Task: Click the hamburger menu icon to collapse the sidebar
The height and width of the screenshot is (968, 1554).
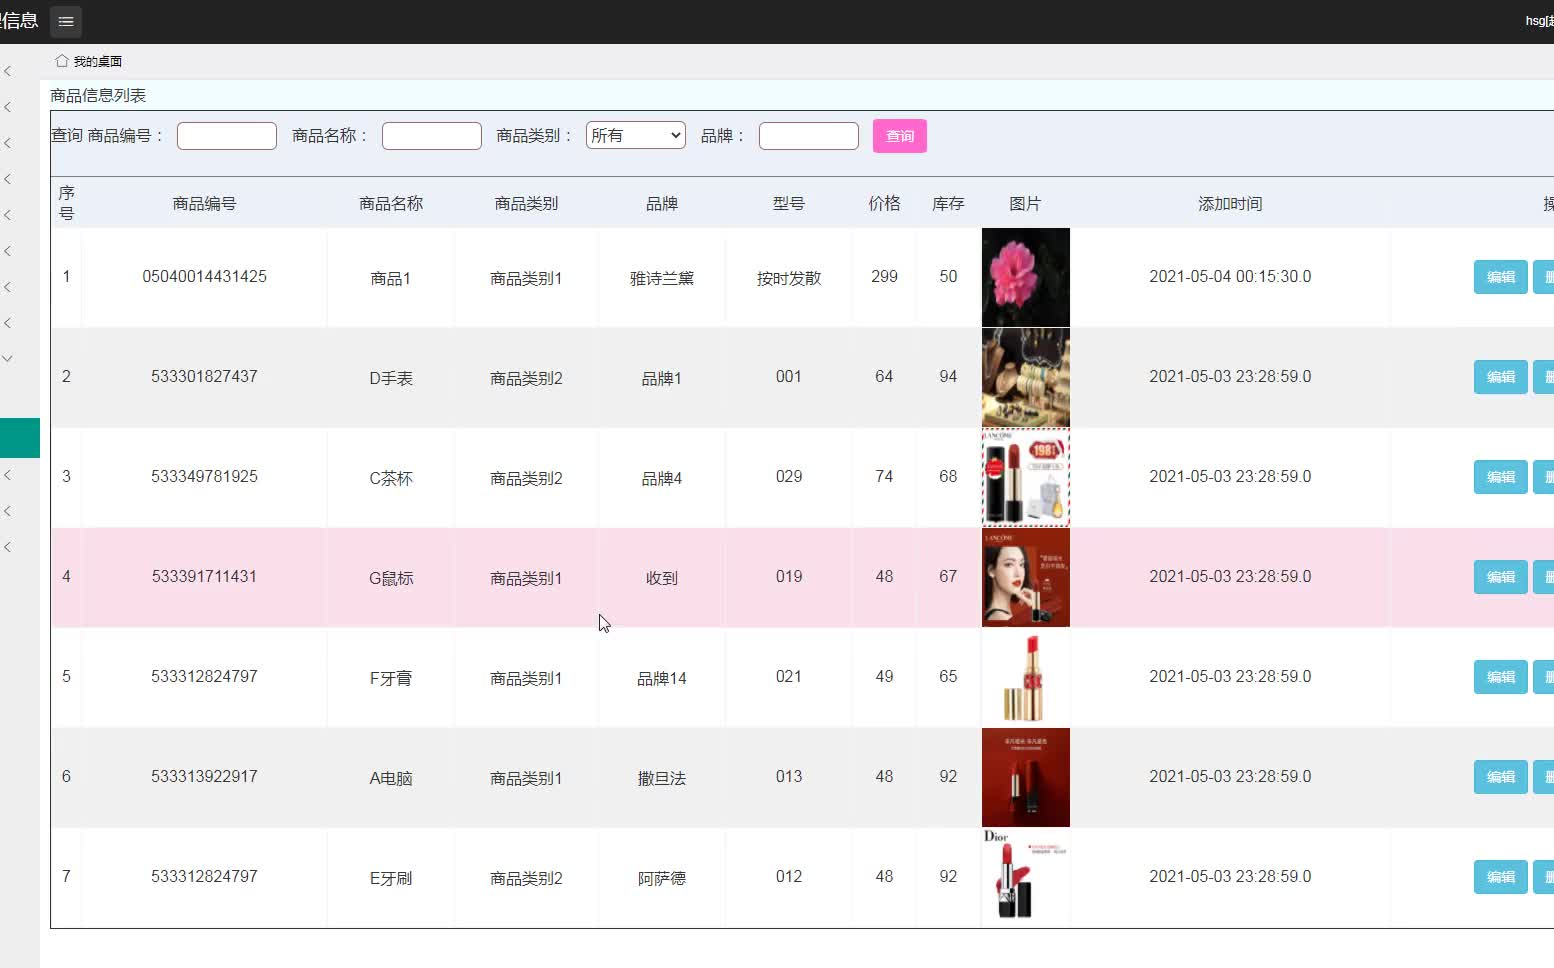Action: [65, 21]
